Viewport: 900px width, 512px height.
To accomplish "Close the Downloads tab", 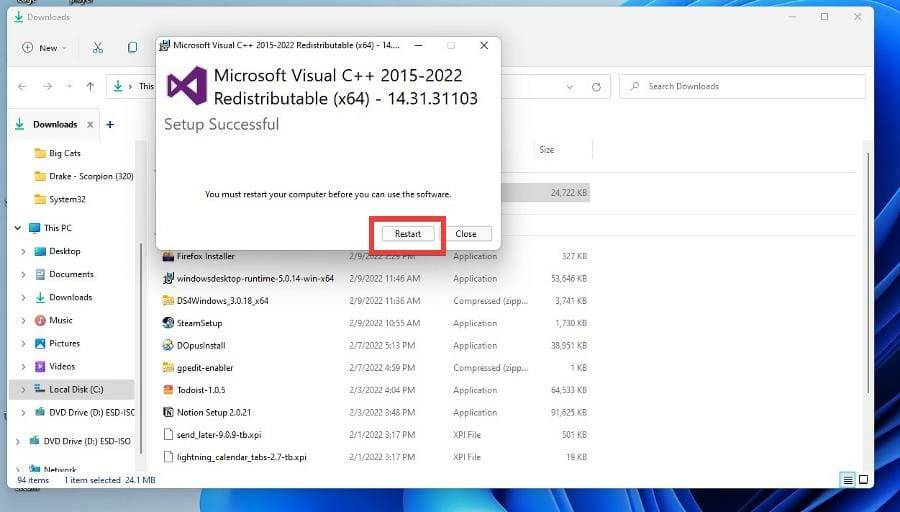I will click(x=90, y=125).
